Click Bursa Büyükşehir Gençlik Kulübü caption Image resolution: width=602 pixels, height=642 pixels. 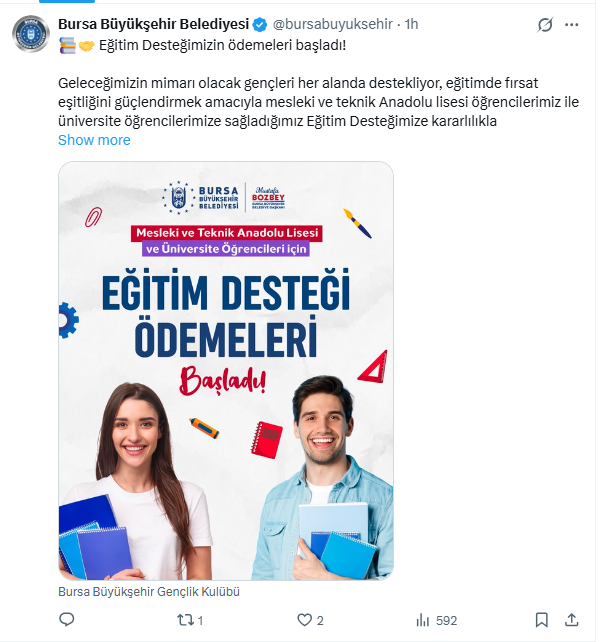149,592
